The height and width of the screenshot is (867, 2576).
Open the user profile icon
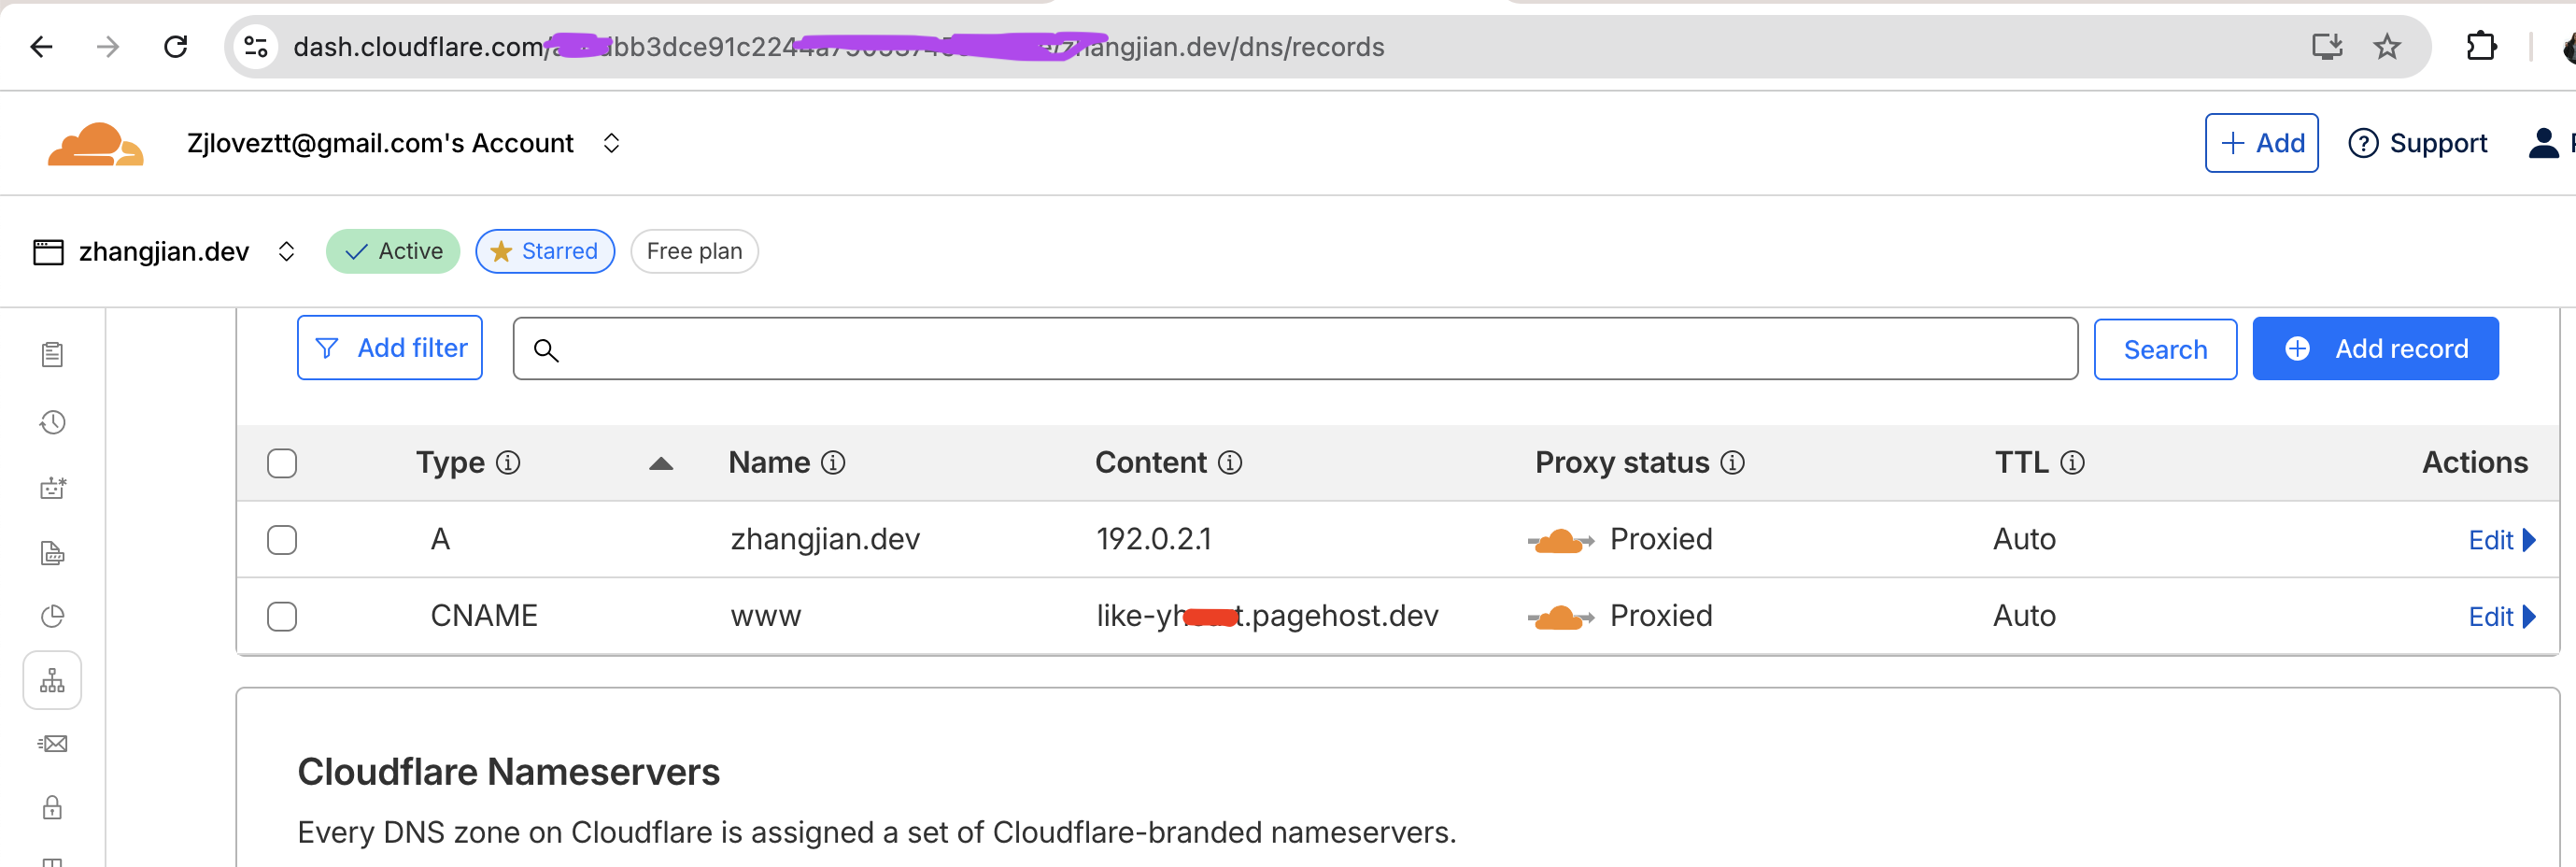click(x=2543, y=143)
